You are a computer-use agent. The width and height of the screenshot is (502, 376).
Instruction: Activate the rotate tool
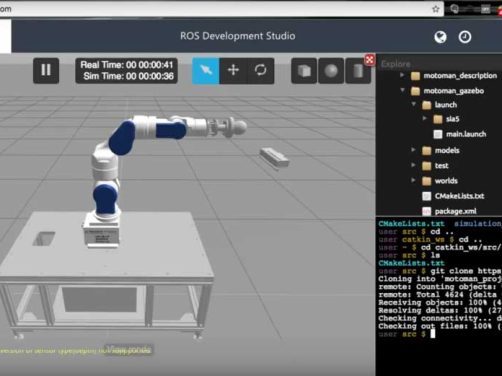click(261, 70)
